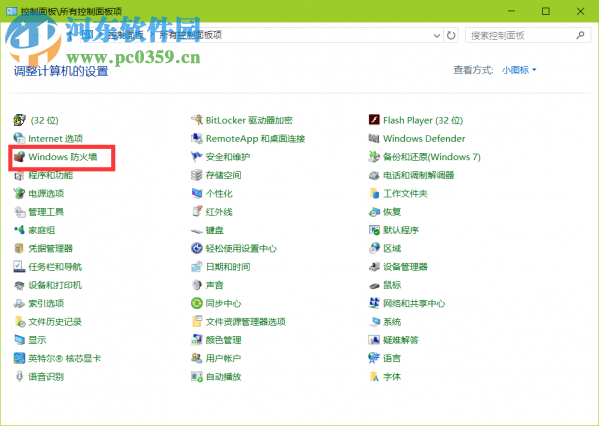
Task: Open the 键盘 icon
Action: tap(197, 230)
